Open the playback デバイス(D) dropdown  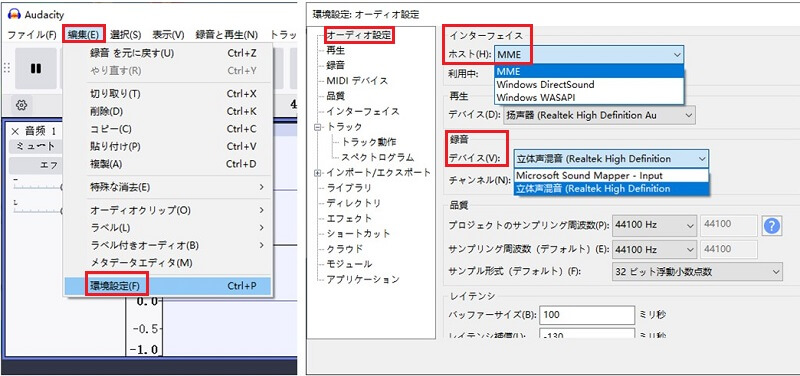coord(599,115)
